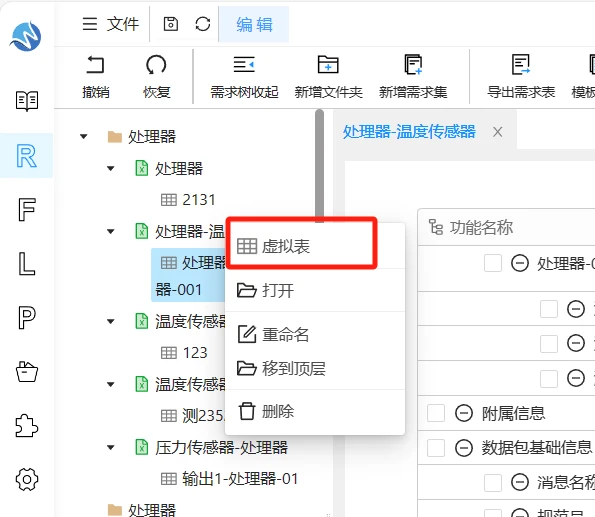Tick checkbox beside 处理器-0 row
This screenshot has height=517, width=595.
pos(493,263)
